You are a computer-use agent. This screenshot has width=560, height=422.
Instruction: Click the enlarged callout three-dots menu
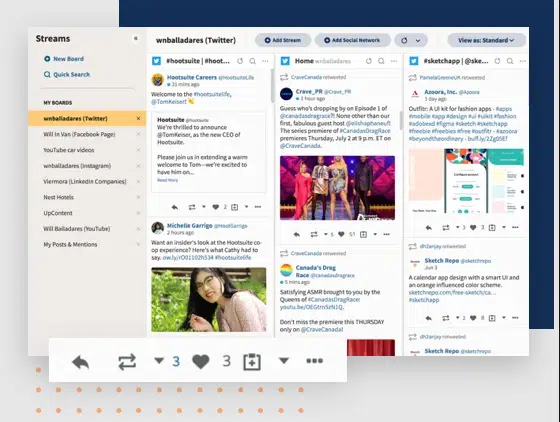coord(315,361)
